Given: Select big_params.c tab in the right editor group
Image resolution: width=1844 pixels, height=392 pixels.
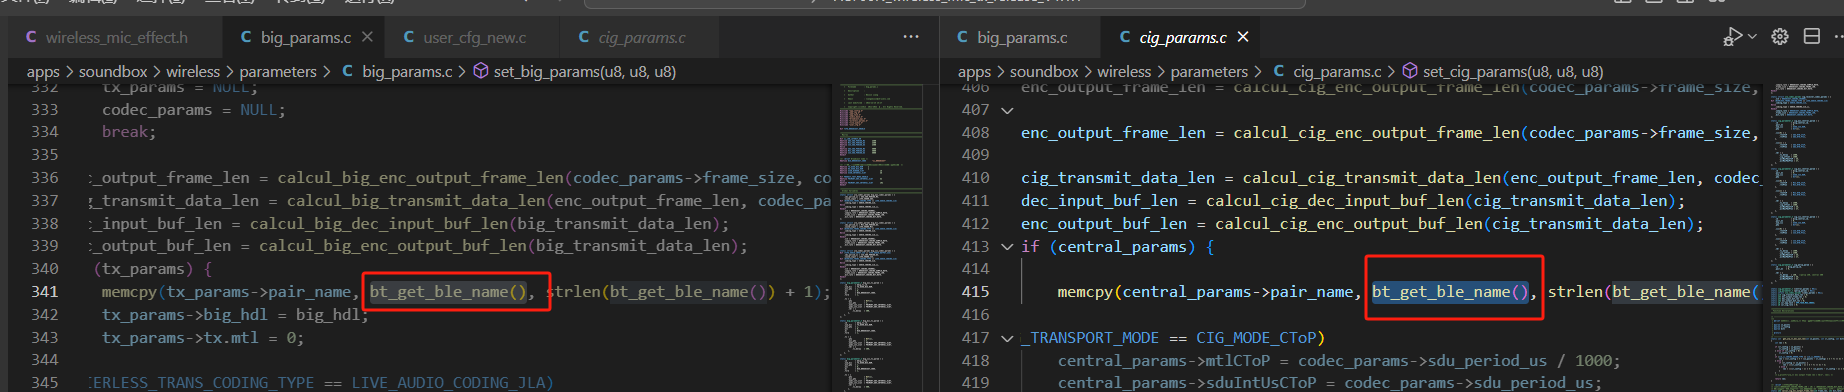Looking at the screenshot, I should coord(1012,37).
